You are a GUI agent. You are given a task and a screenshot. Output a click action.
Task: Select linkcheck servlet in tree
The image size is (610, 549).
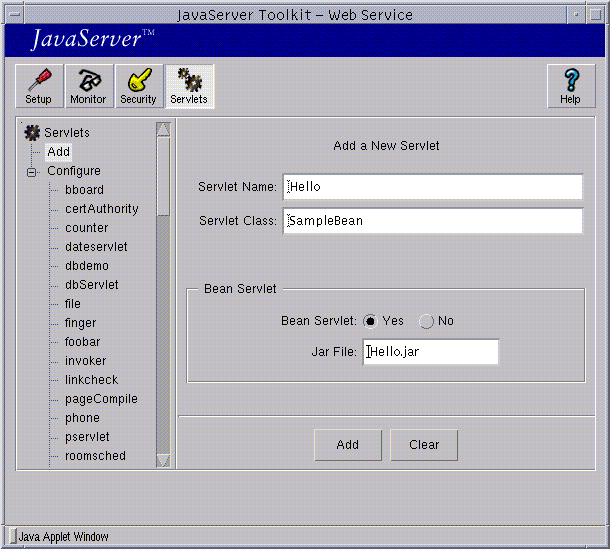[x=91, y=380]
